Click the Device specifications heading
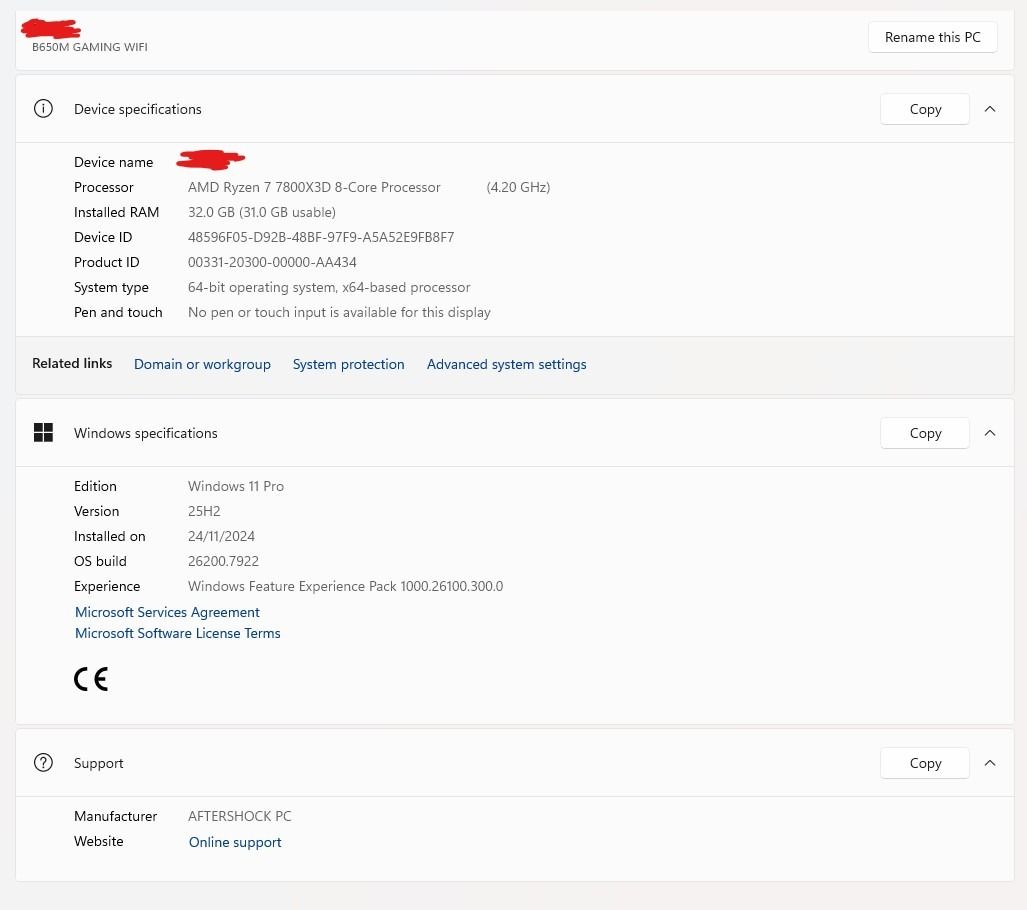Viewport: 1027px width, 910px height. click(x=138, y=109)
